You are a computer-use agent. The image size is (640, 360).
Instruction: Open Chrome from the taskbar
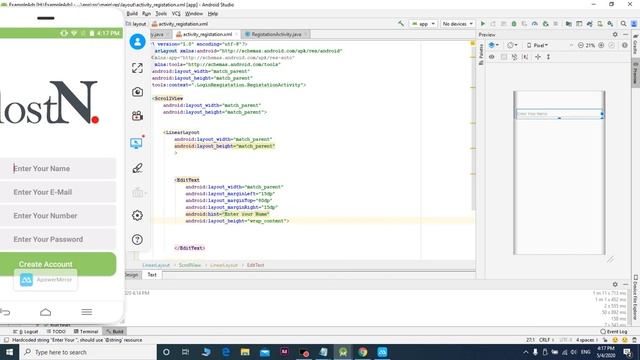click(x=363, y=352)
